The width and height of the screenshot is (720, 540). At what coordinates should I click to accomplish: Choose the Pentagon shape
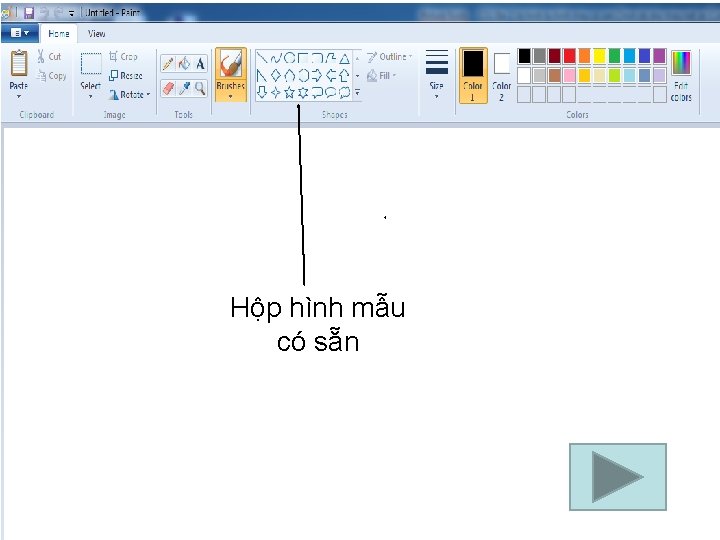(x=289, y=75)
